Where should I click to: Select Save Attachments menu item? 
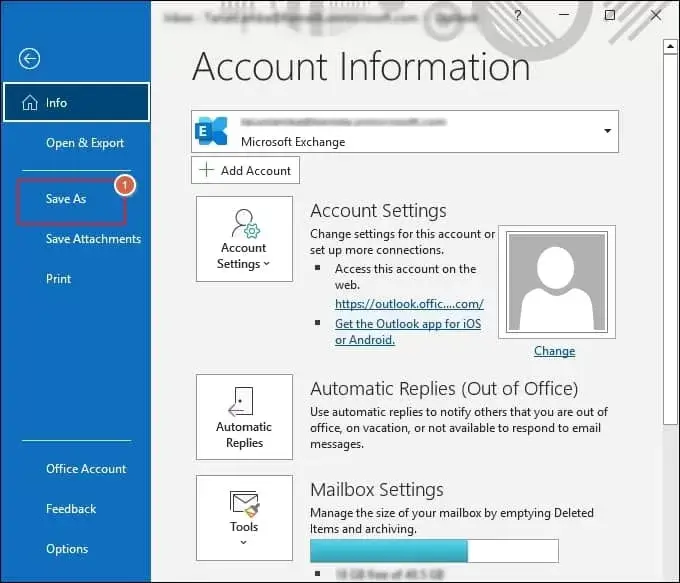click(x=93, y=239)
